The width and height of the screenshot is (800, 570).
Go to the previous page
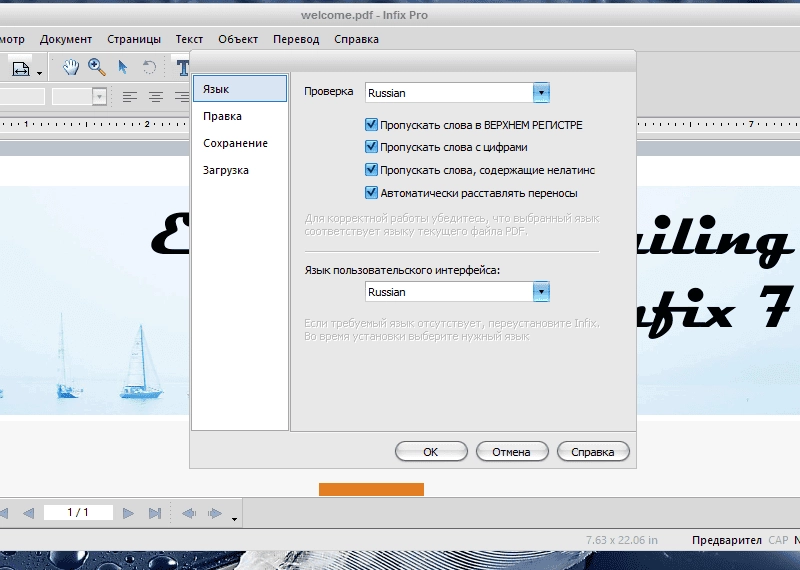point(29,513)
